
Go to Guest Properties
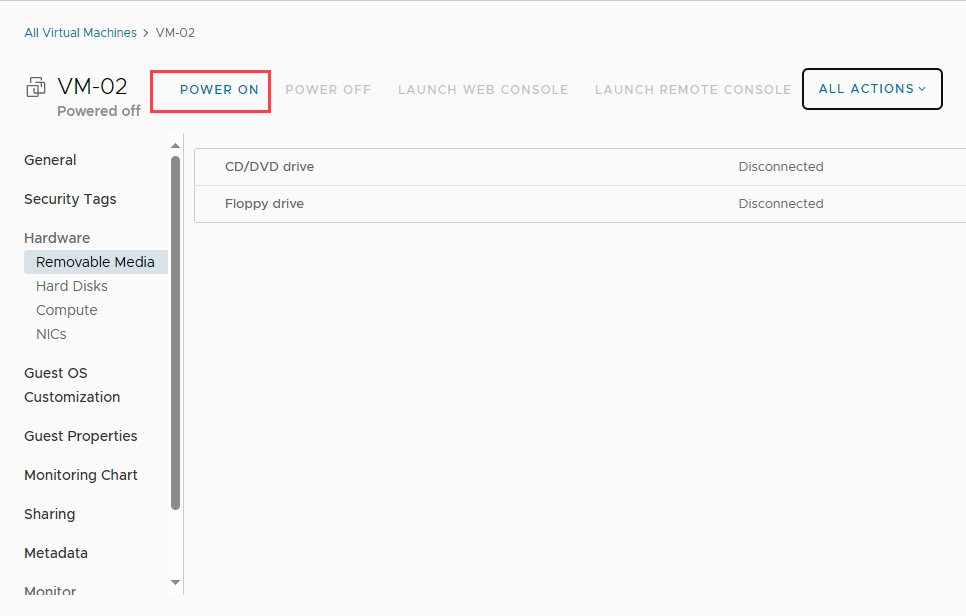tap(81, 436)
